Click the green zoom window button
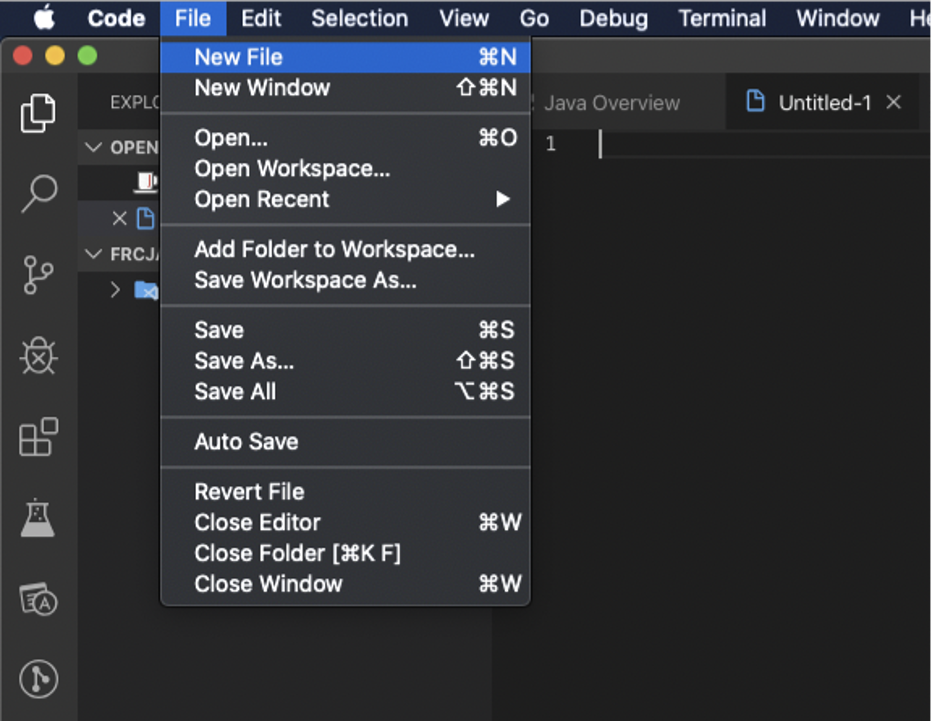The image size is (932, 722). [x=87, y=56]
